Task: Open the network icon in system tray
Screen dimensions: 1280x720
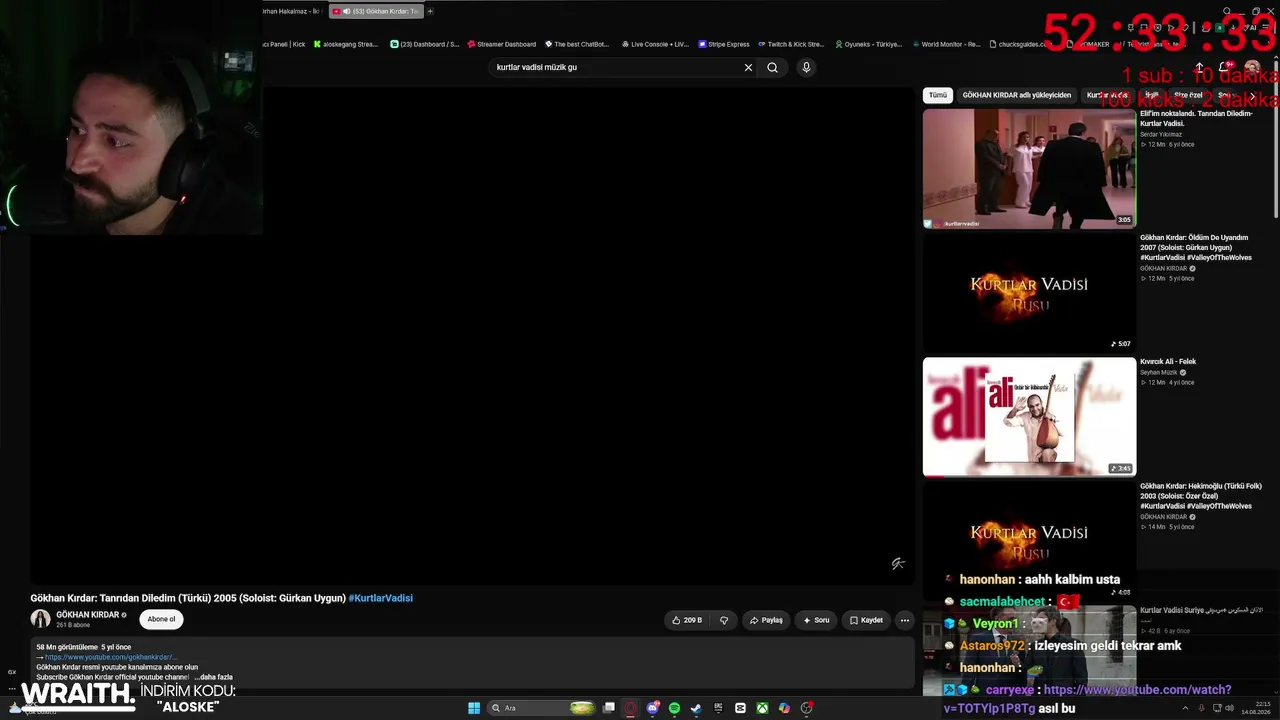Action: click(1216, 708)
